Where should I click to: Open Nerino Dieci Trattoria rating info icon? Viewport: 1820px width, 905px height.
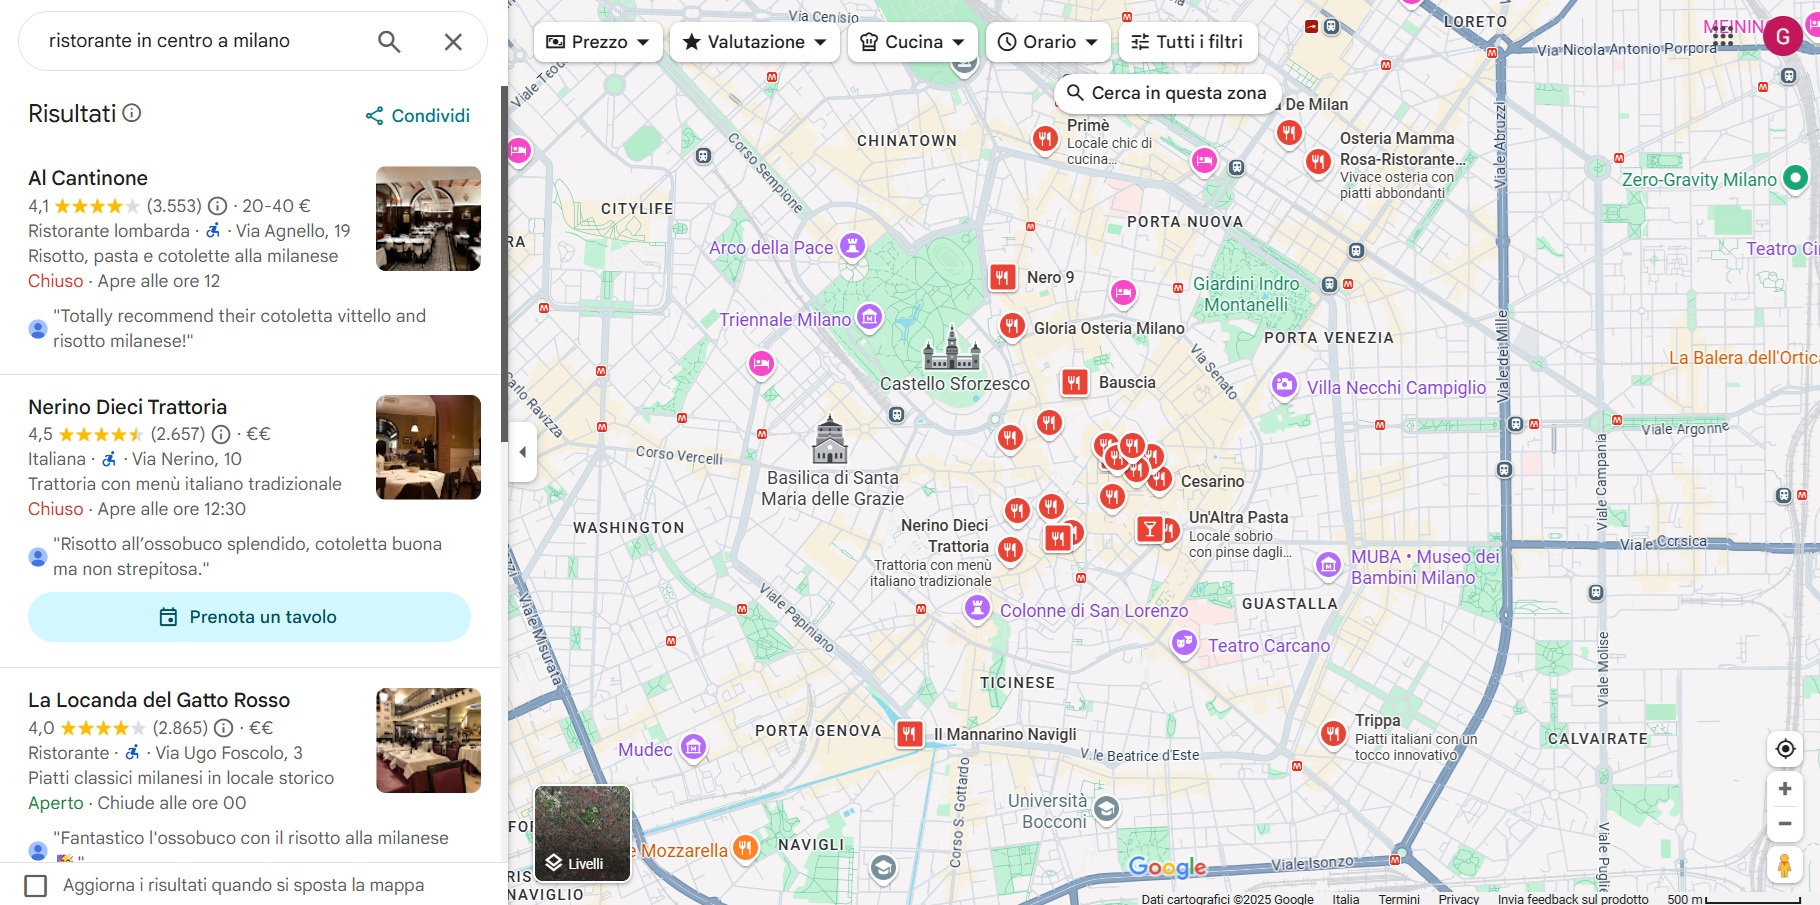(x=221, y=434)
